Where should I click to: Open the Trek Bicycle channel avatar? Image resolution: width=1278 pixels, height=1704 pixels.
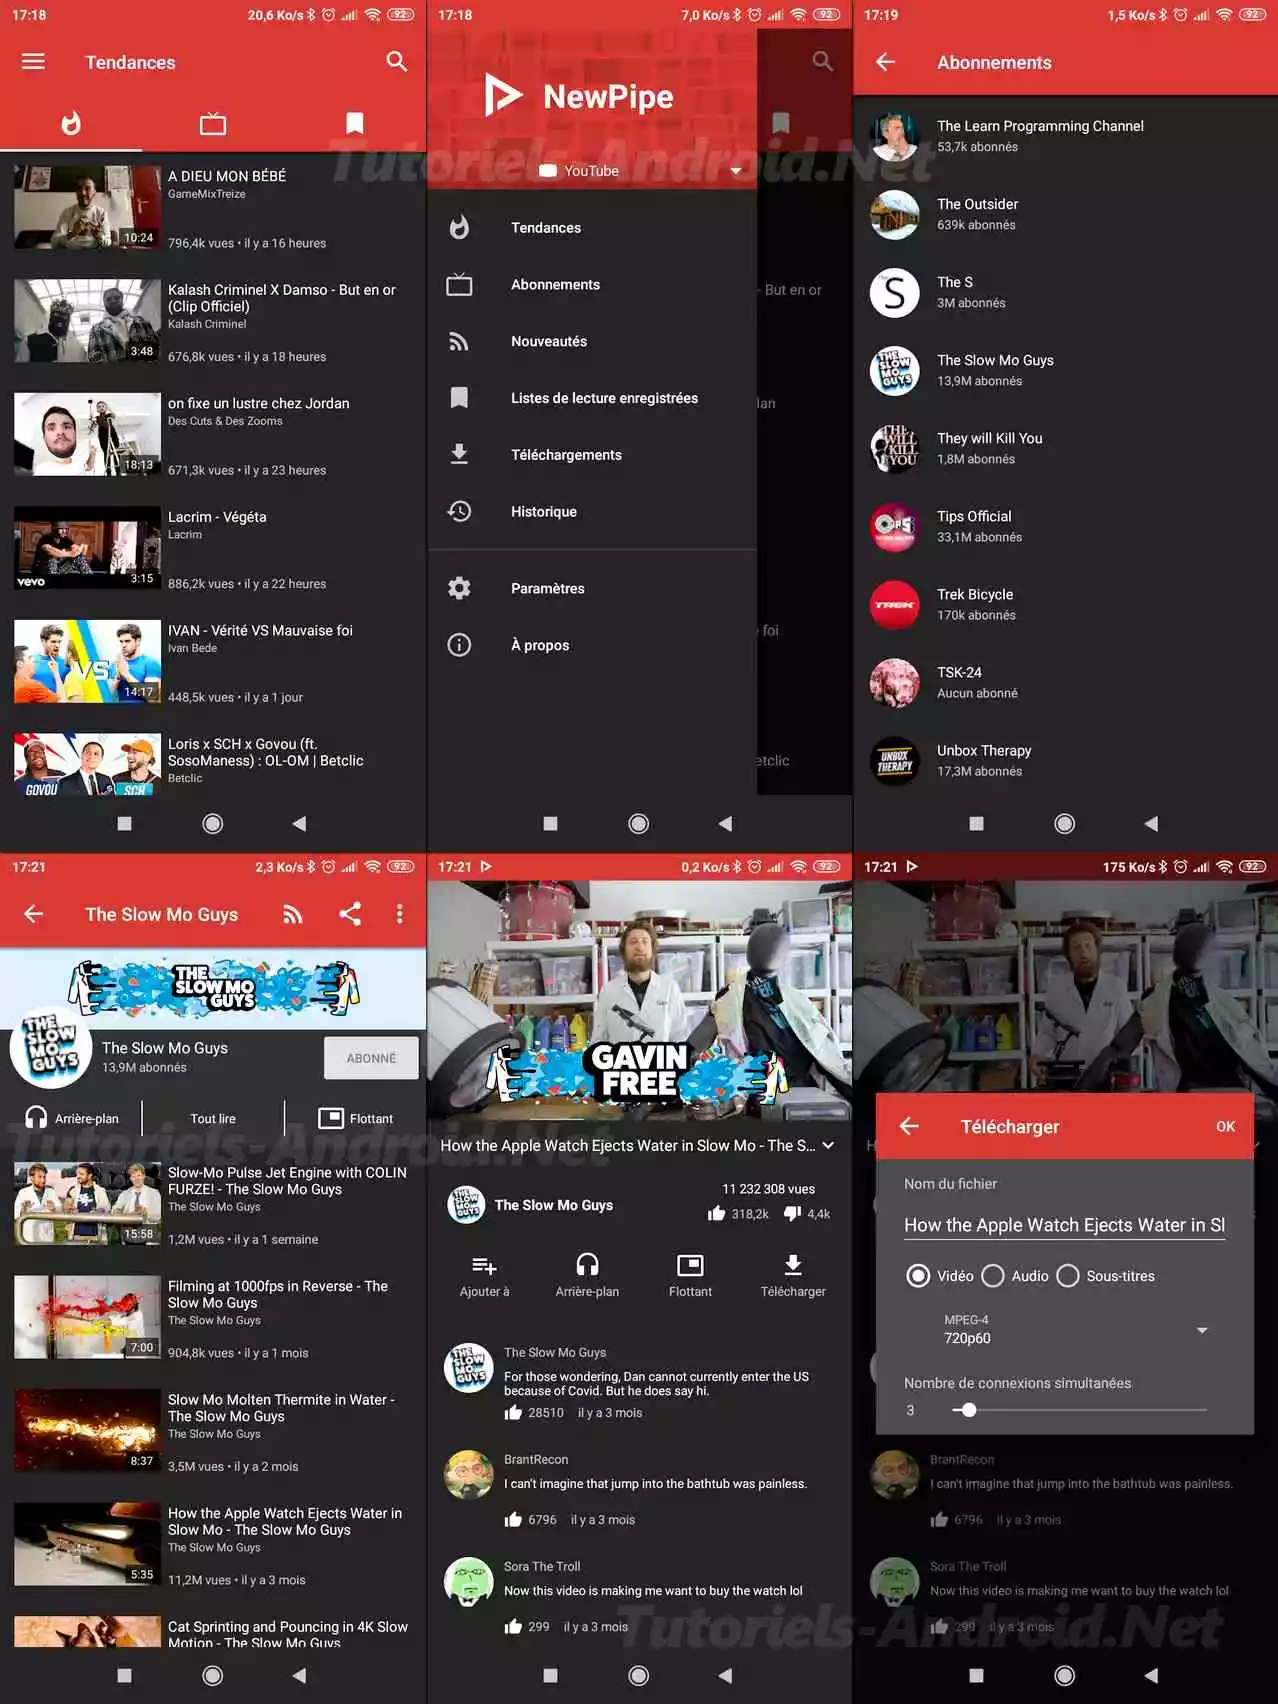point(895,604)
